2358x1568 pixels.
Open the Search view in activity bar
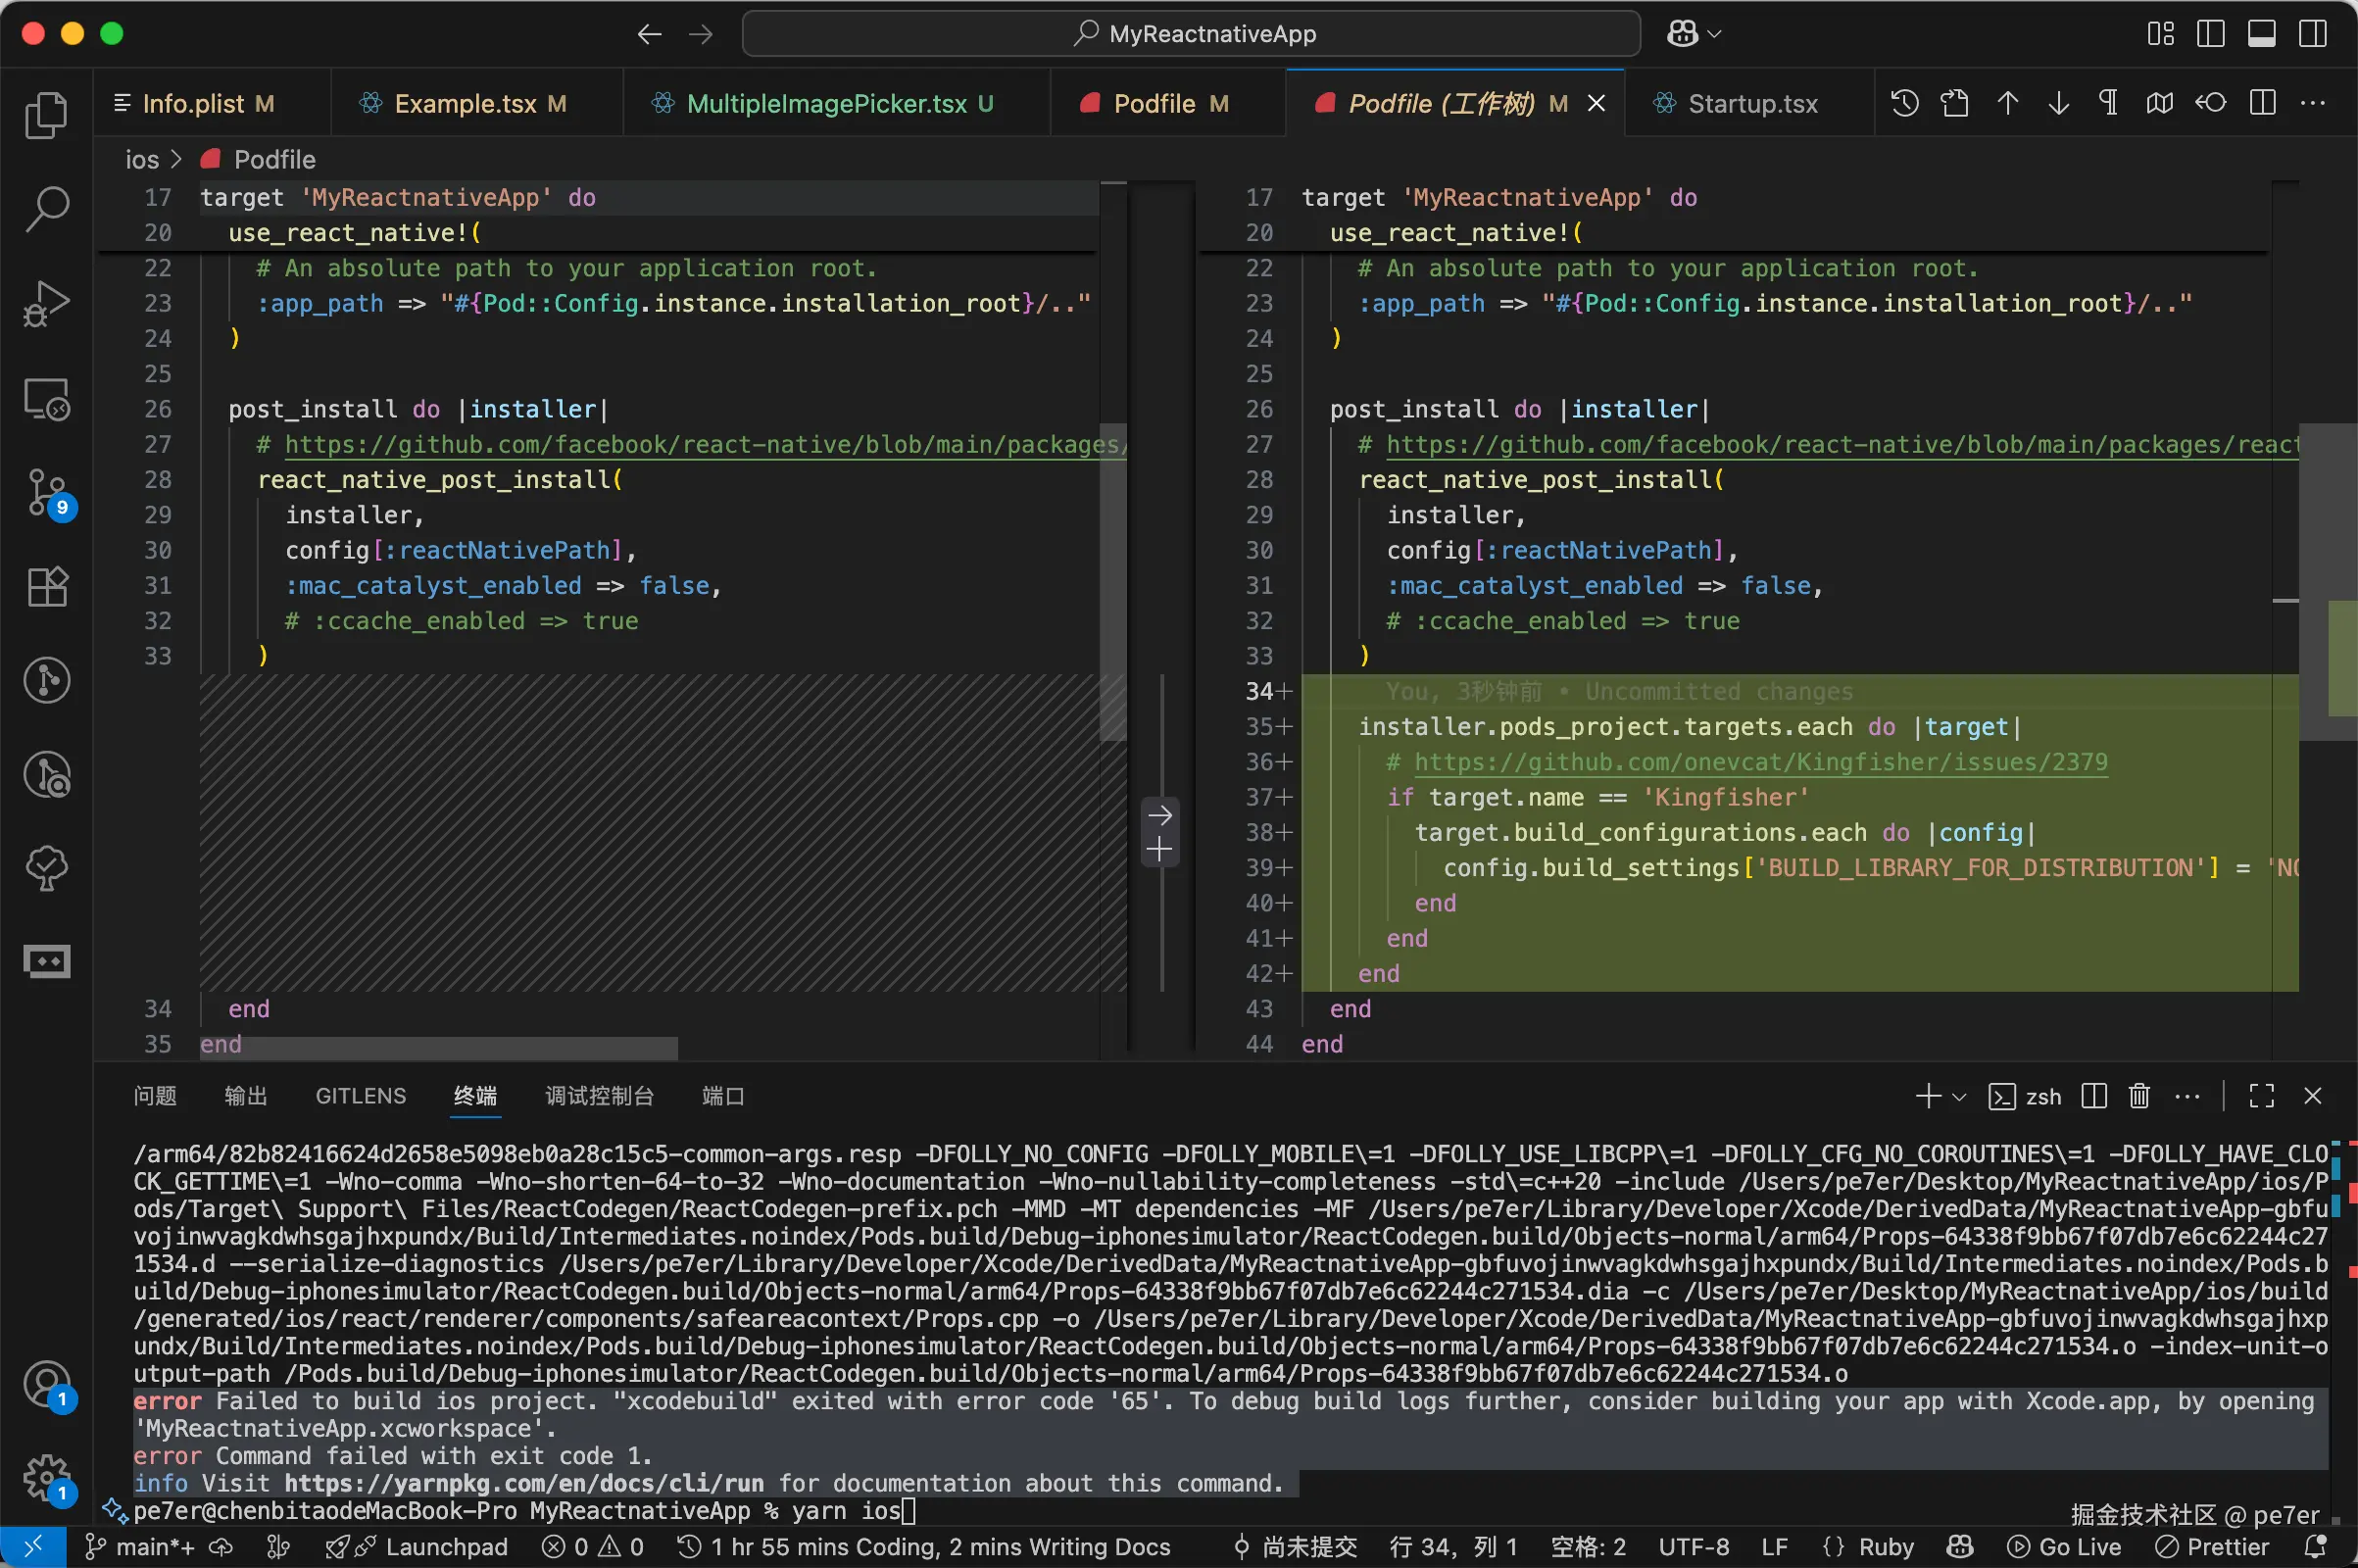point(46,208)
